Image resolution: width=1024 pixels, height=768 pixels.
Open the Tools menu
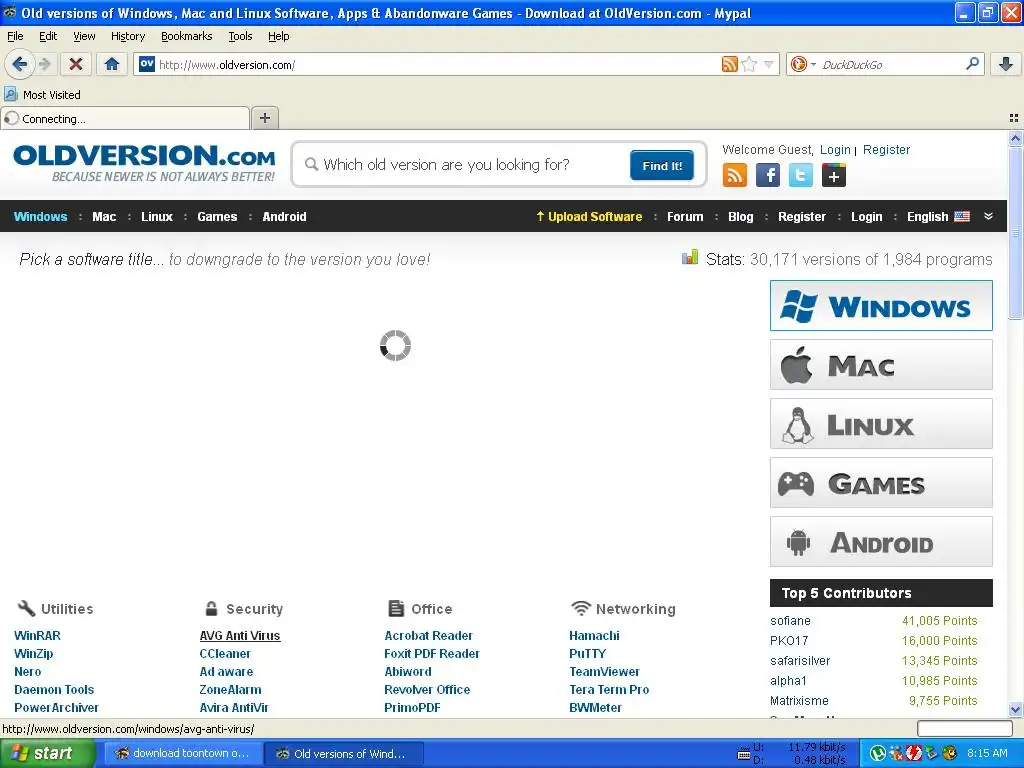[240, 36]
